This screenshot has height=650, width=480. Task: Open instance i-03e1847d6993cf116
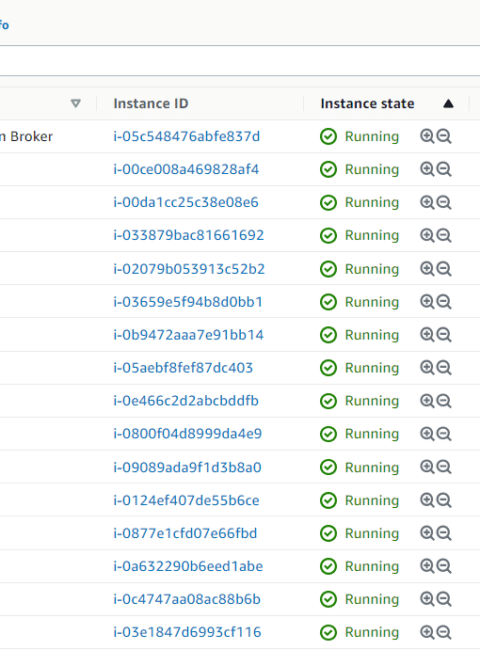pos(187,632)
